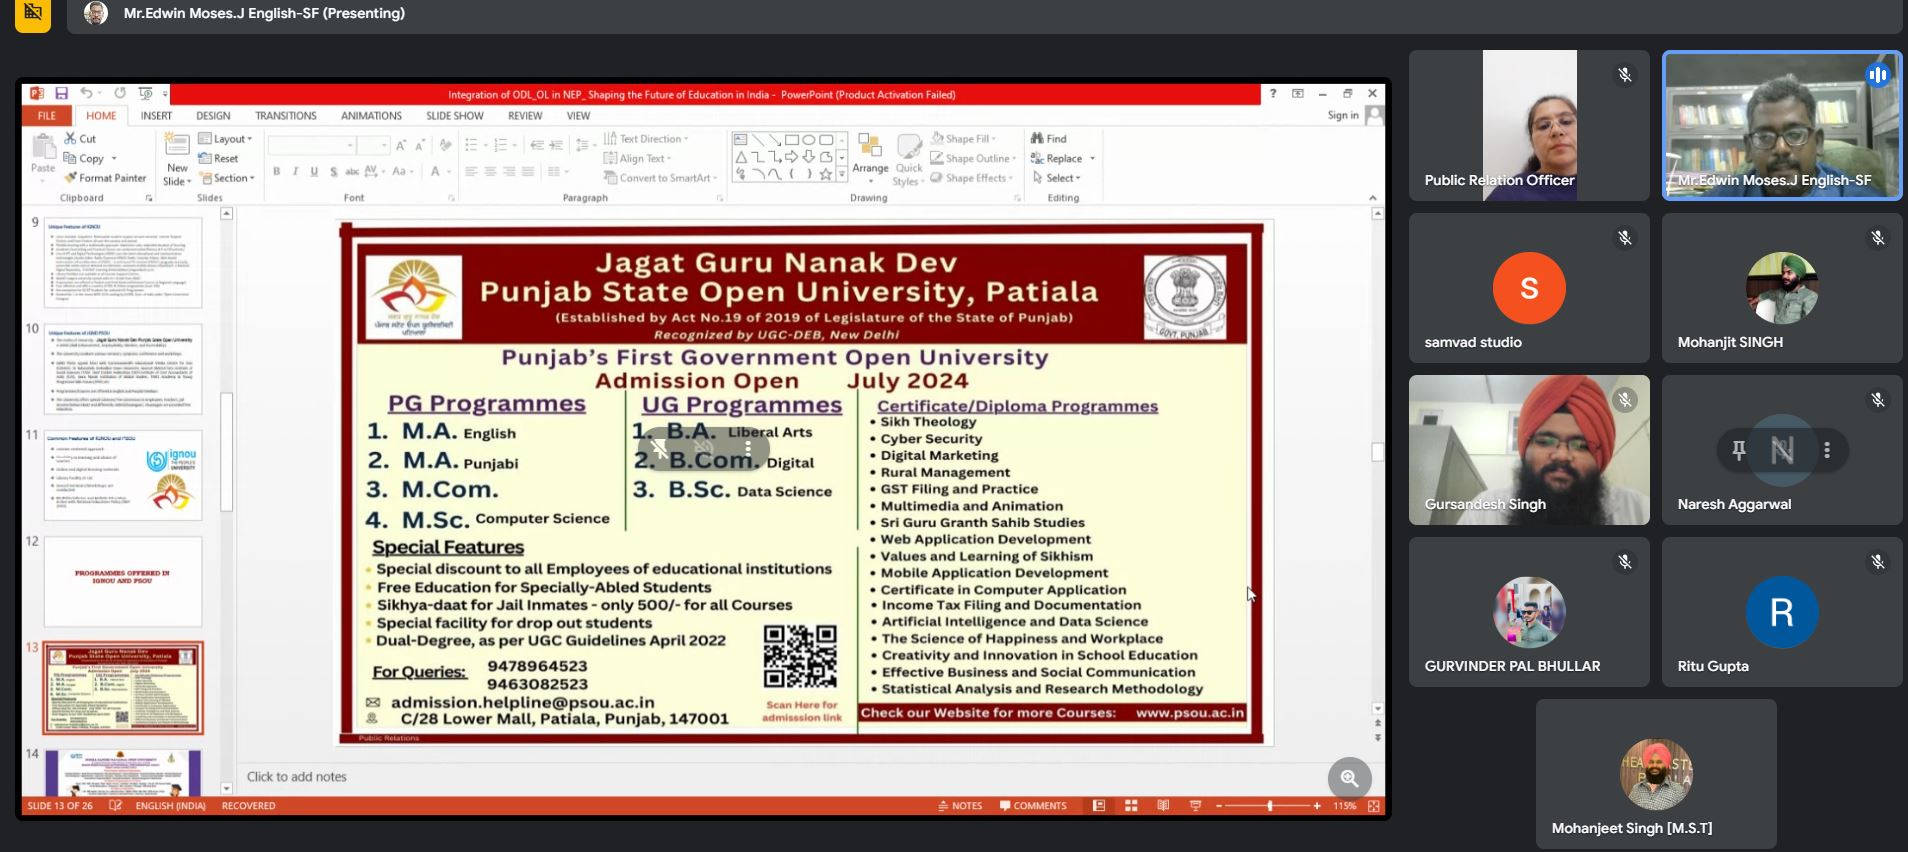This screenshot has height=852, width=1908.
Task: Select the 5-point Star shape
Action: coord(825,174)
